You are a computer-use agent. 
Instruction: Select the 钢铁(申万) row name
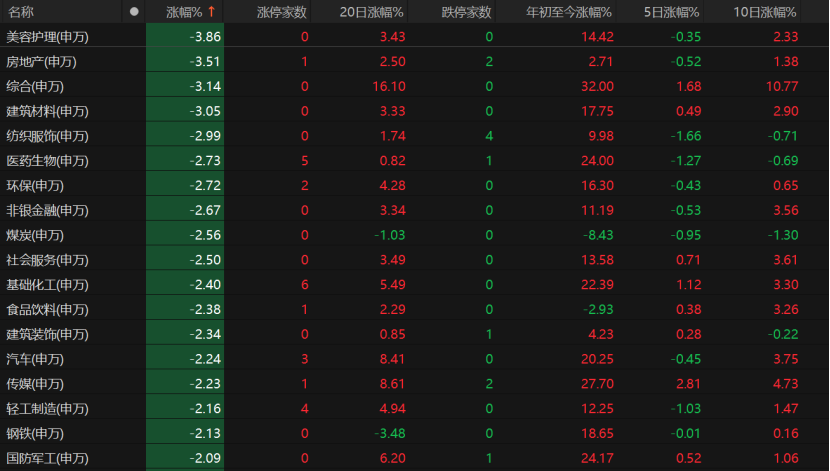click(35, 433)
